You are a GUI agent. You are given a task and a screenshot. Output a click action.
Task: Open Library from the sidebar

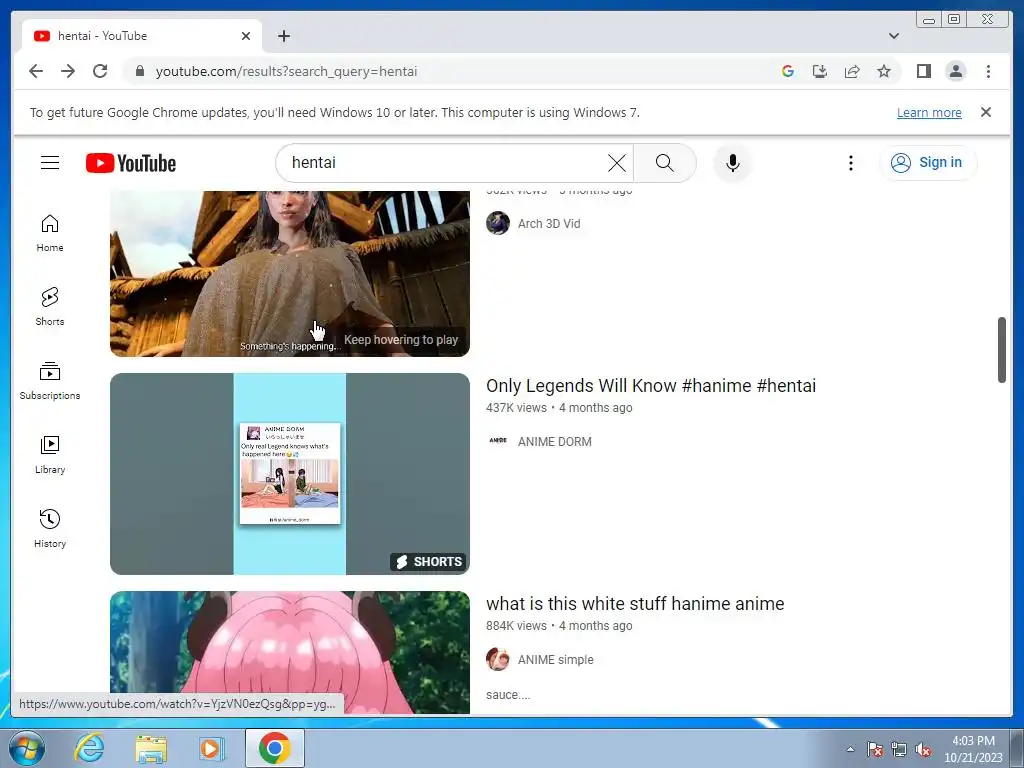50,455
